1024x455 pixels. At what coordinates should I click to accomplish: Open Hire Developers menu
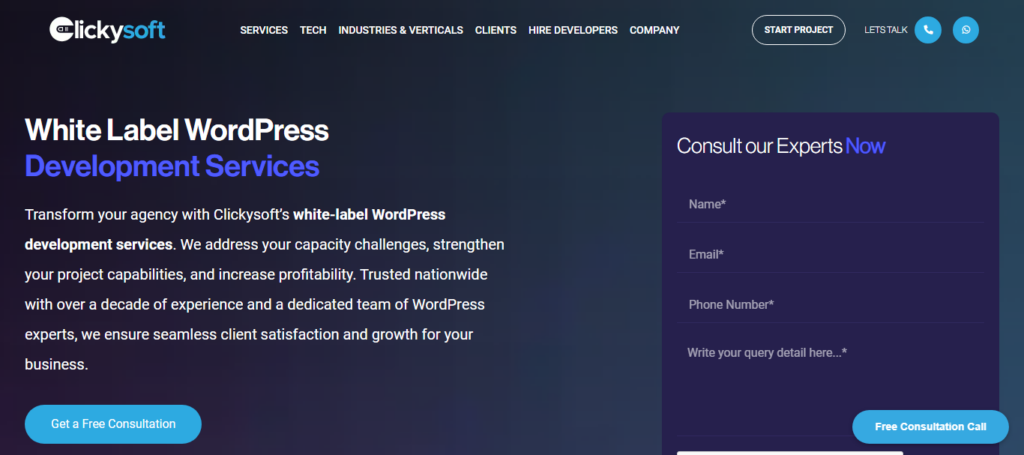[x=573, y=30]
